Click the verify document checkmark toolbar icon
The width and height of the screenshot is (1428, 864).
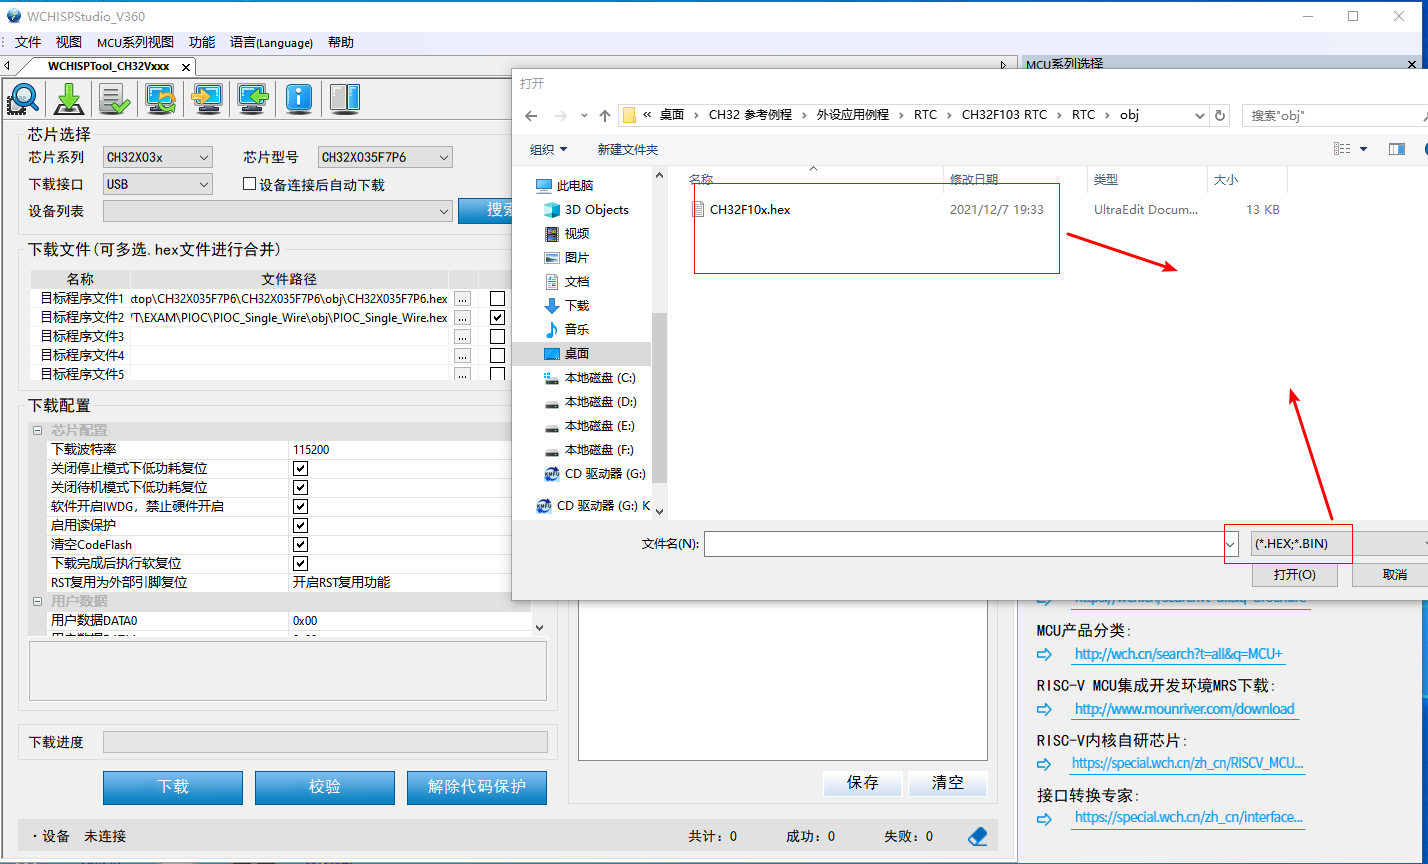pos(113,98)
